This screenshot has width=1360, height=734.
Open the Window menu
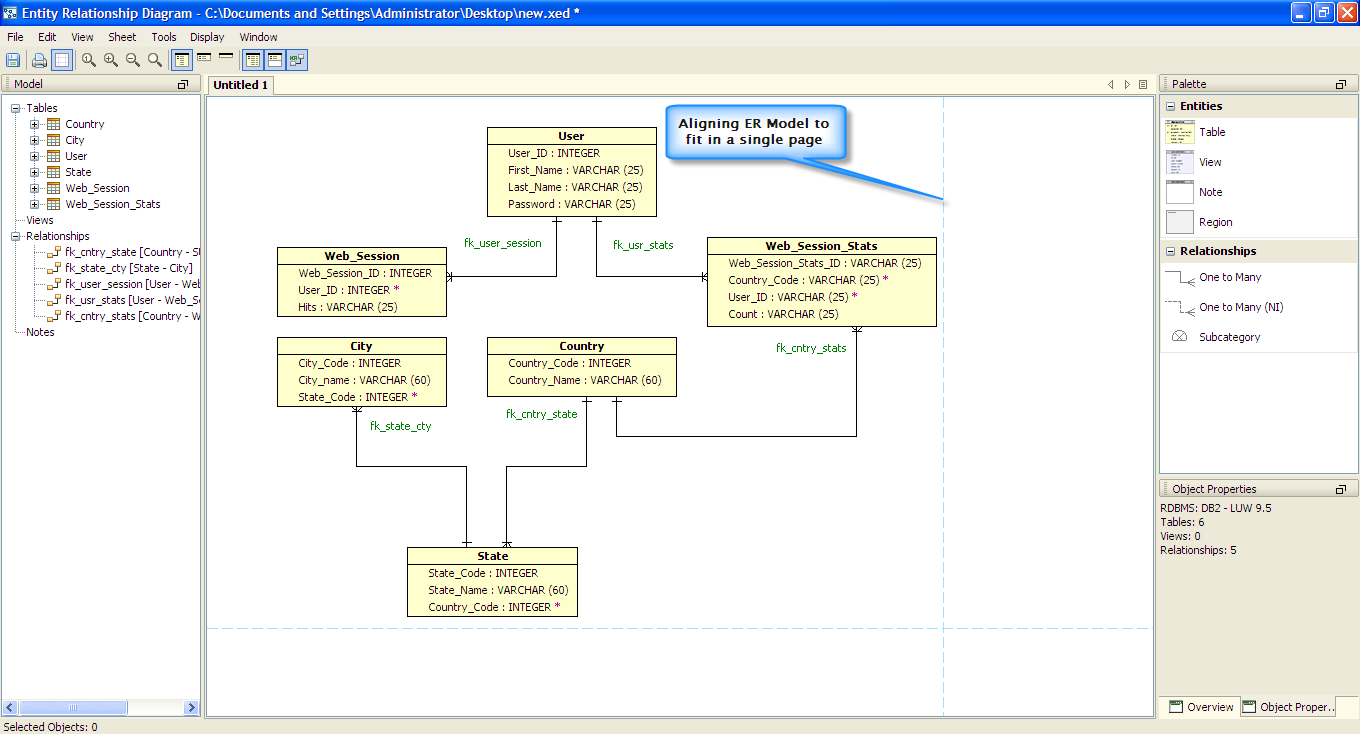[x=259, y=37]
